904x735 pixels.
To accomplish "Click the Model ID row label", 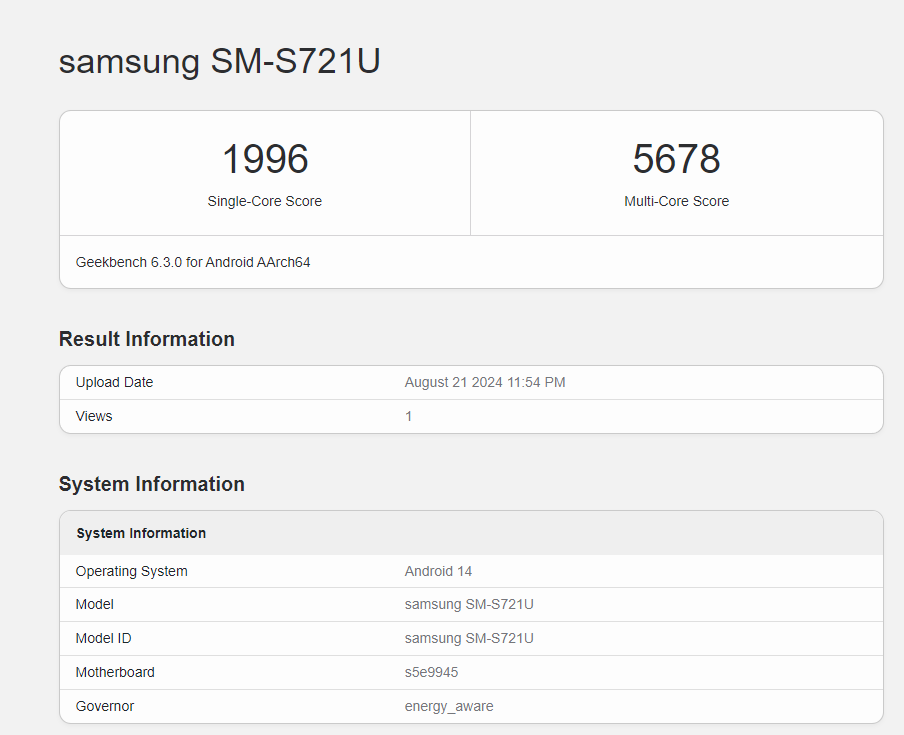I will [103, 638].
